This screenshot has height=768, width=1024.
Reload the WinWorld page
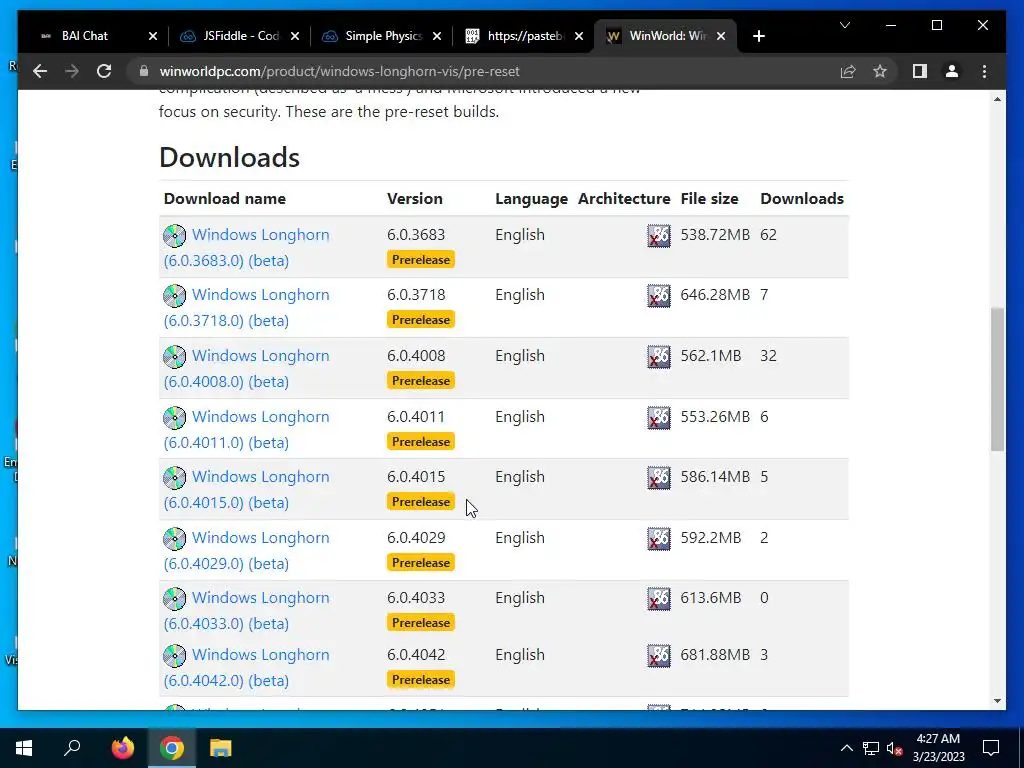(104, 71)
